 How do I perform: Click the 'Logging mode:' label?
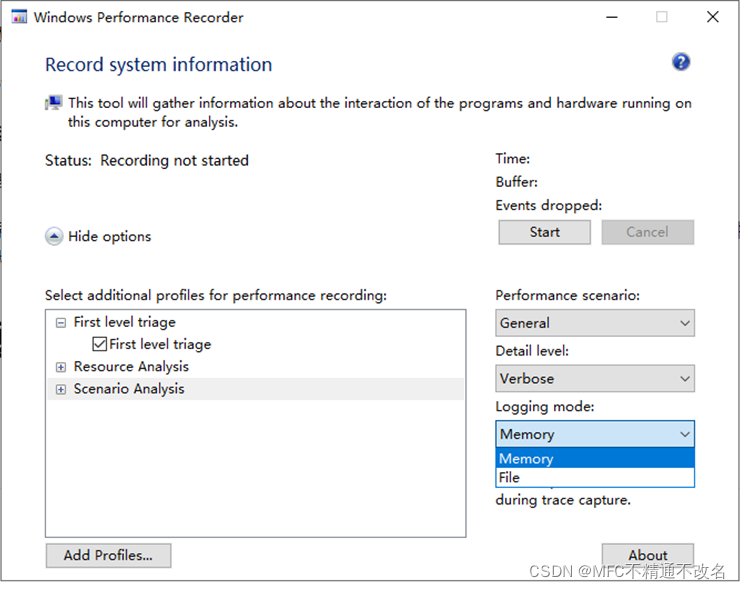[545, 407]
